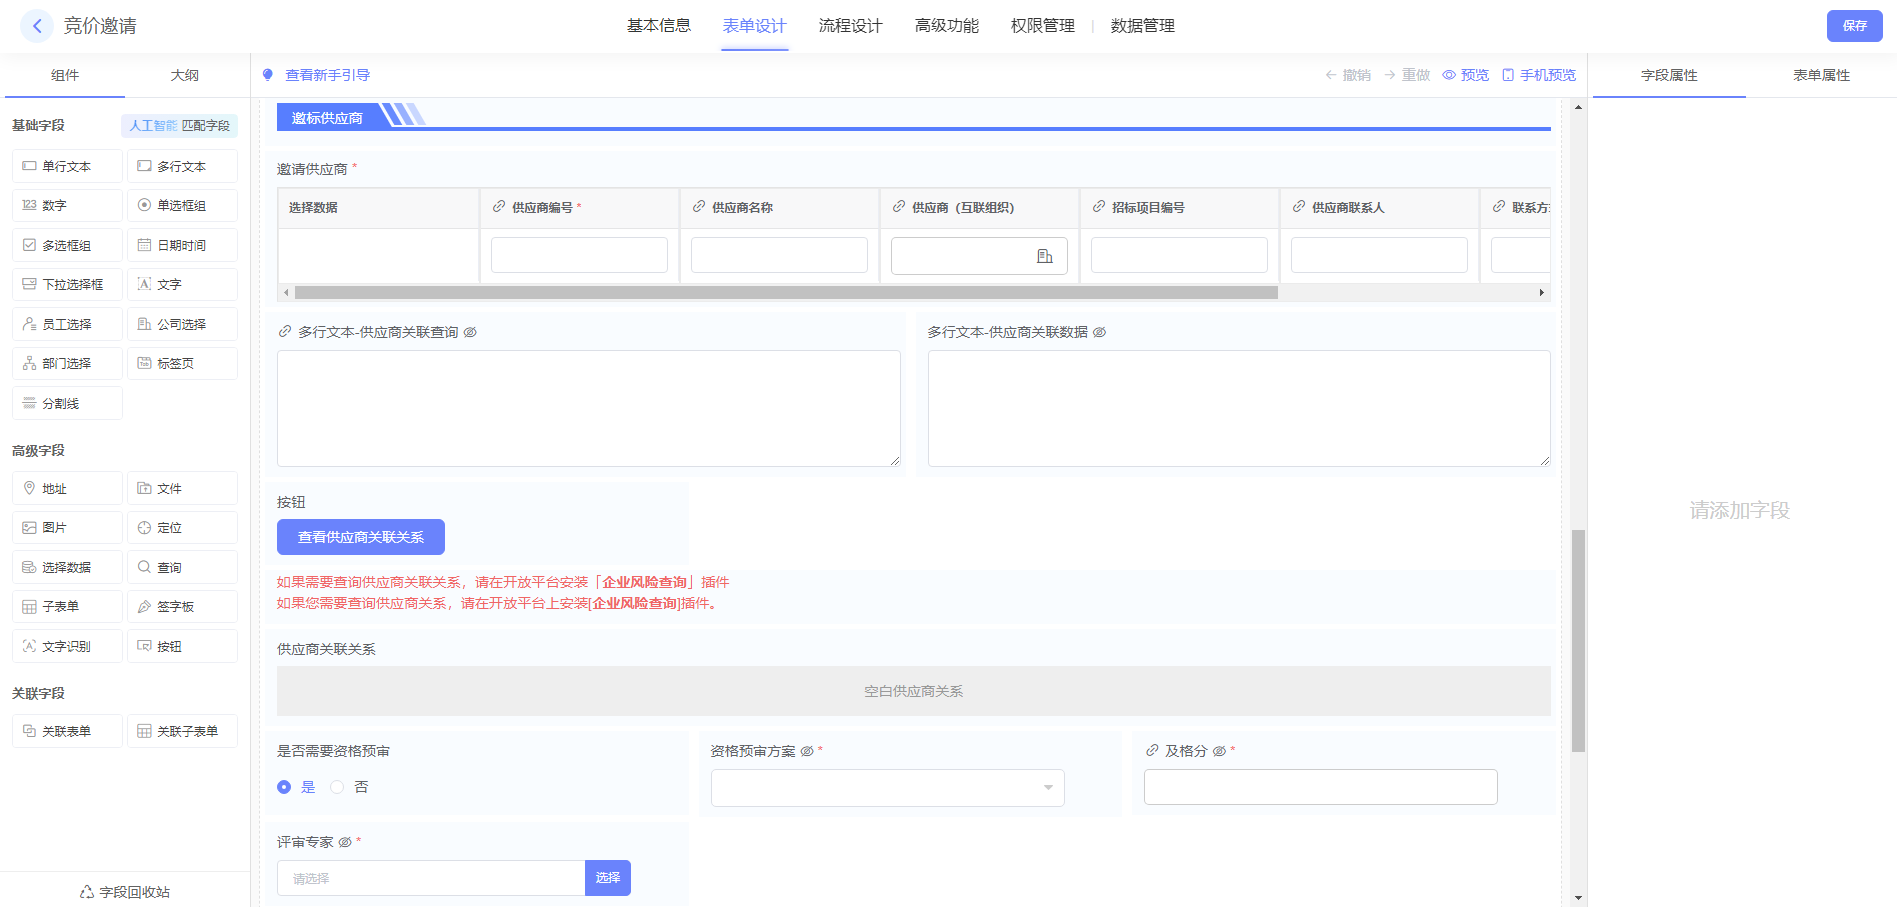
Task: Click the 及格分 input field
Action: click(1320, 787)
